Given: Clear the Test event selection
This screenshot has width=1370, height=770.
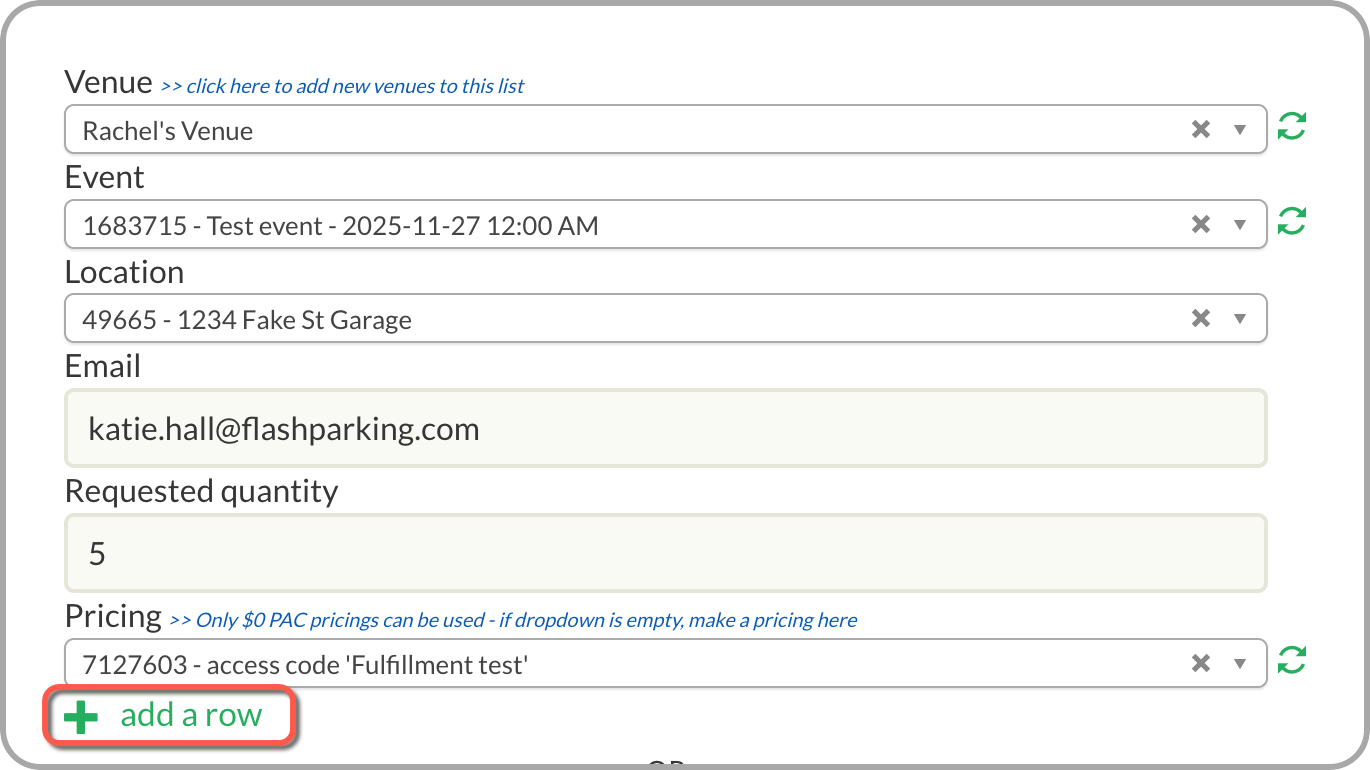Looking at the screenshot, I should (x=1201, y=224).
